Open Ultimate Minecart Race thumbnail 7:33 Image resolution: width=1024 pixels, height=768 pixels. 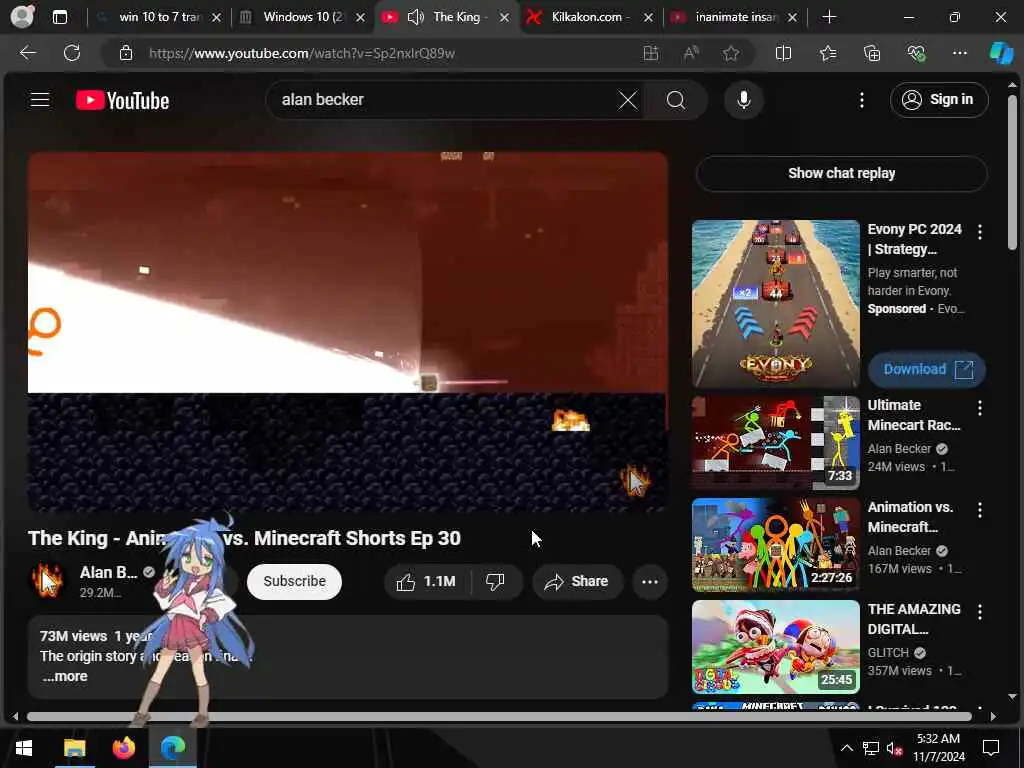[x=775, y=443]
